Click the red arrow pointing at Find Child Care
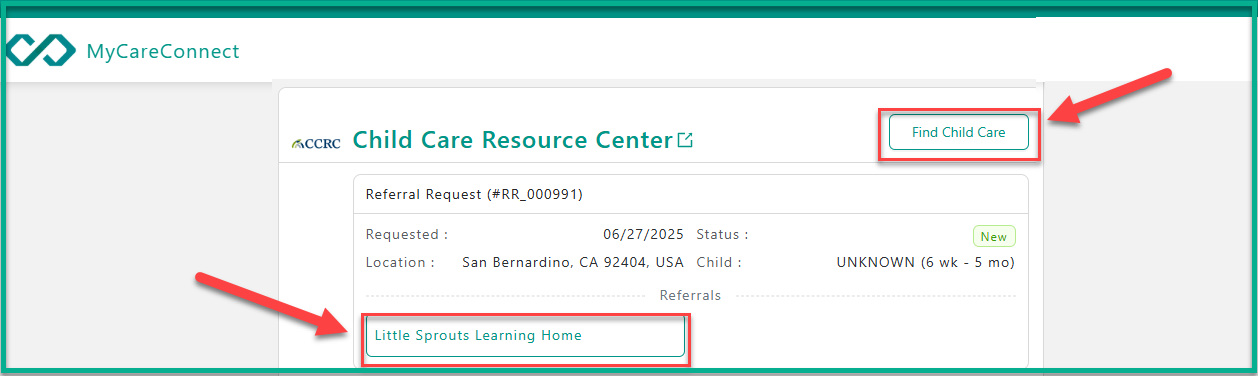The image size is (1258, 376). tap(1110, 98)
